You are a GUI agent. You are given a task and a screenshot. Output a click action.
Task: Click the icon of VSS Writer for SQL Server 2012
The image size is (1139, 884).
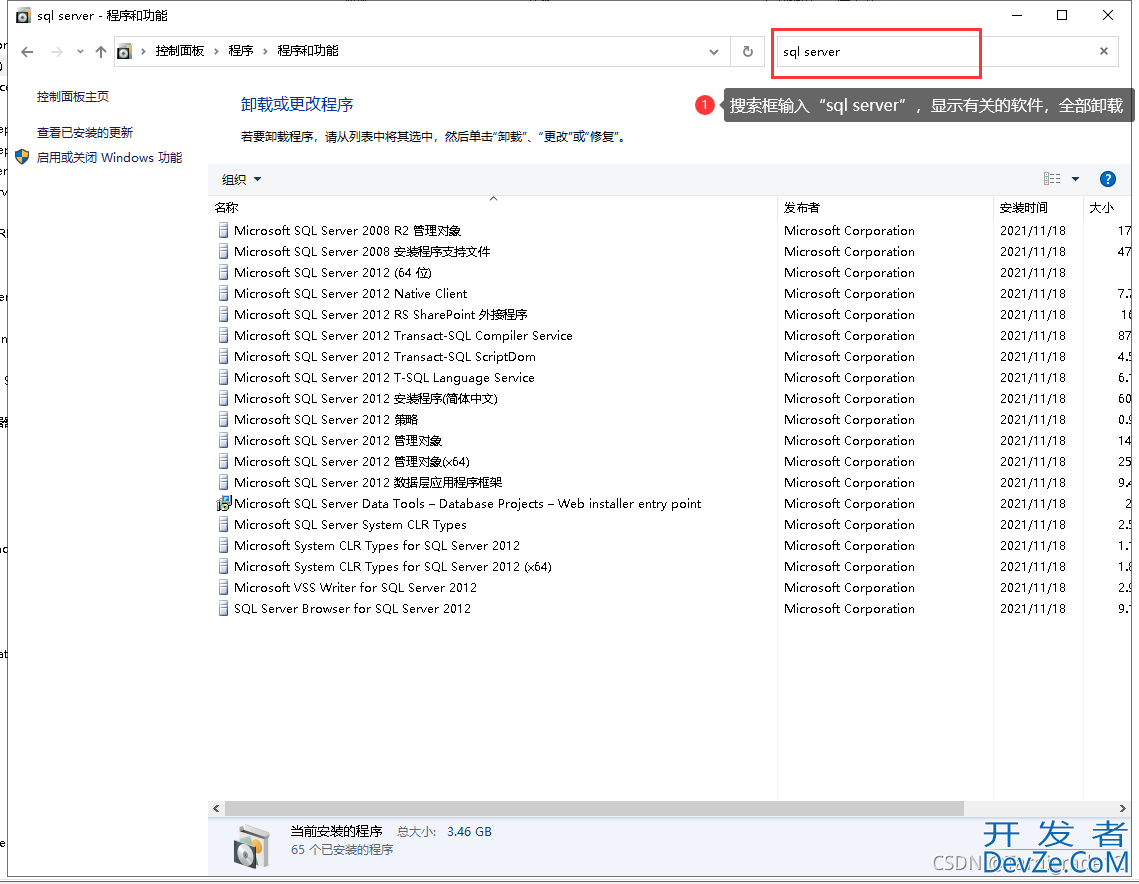(224, 588)
